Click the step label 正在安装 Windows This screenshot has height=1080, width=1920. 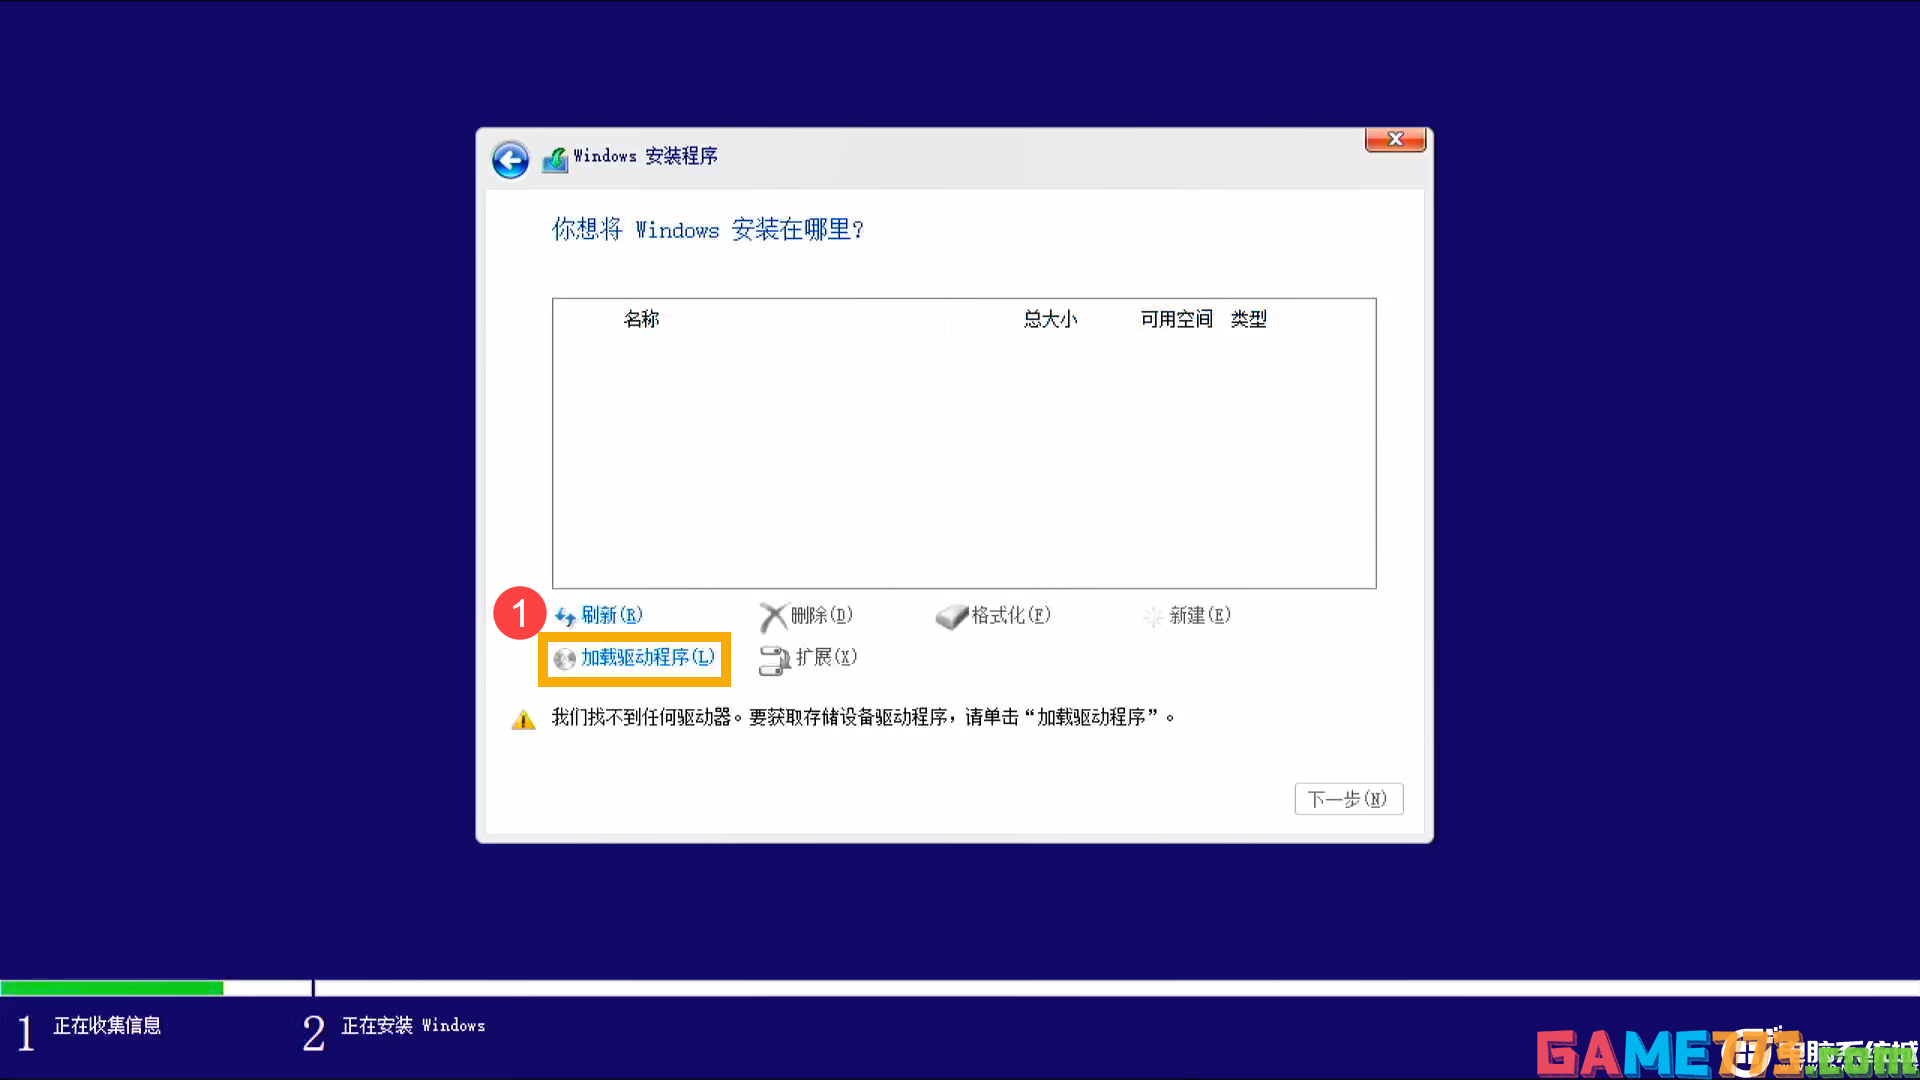(413, 1026)
